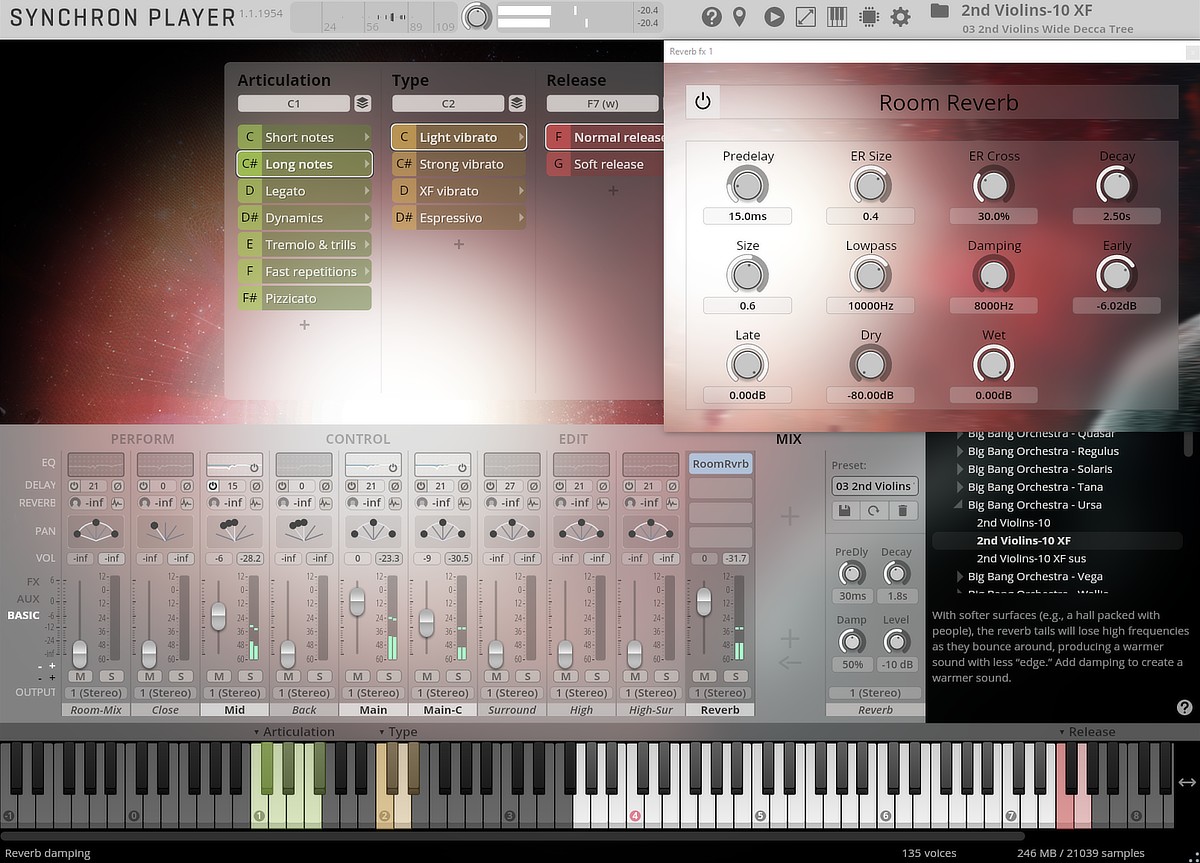This screenshot has width=1200, height=863.
Task: Click the Main channel volume fader
Action: [357, 601]
